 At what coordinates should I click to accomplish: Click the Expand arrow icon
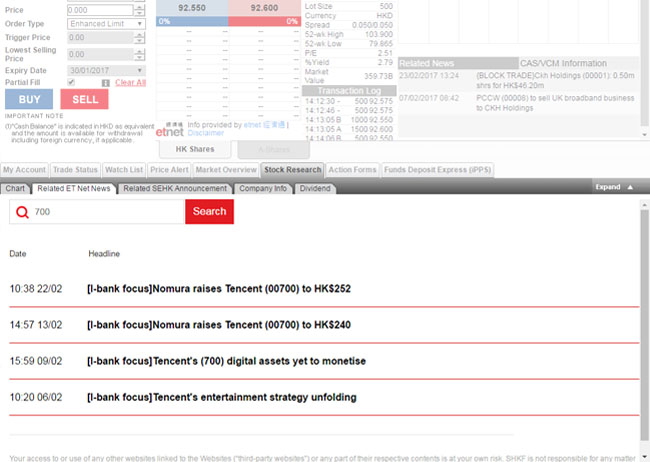(630, 187)
